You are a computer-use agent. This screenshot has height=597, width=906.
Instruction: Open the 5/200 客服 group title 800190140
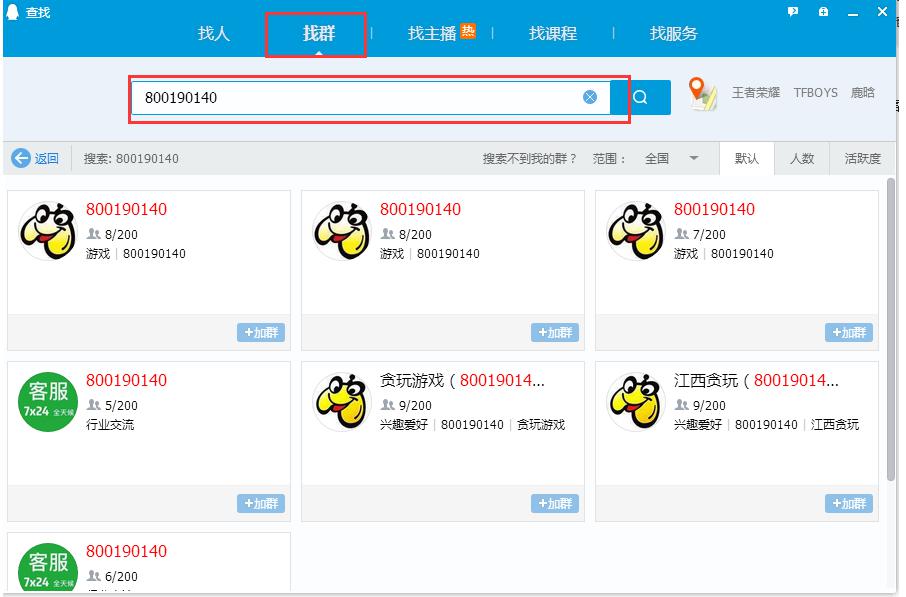pos(127,380)
